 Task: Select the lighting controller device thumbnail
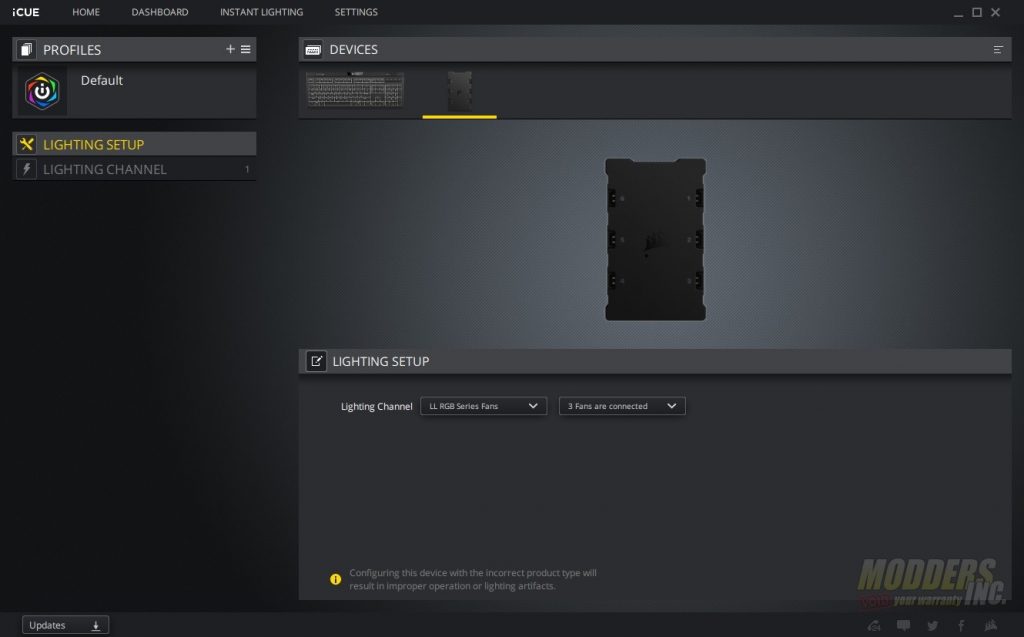(x=460, y=91)
